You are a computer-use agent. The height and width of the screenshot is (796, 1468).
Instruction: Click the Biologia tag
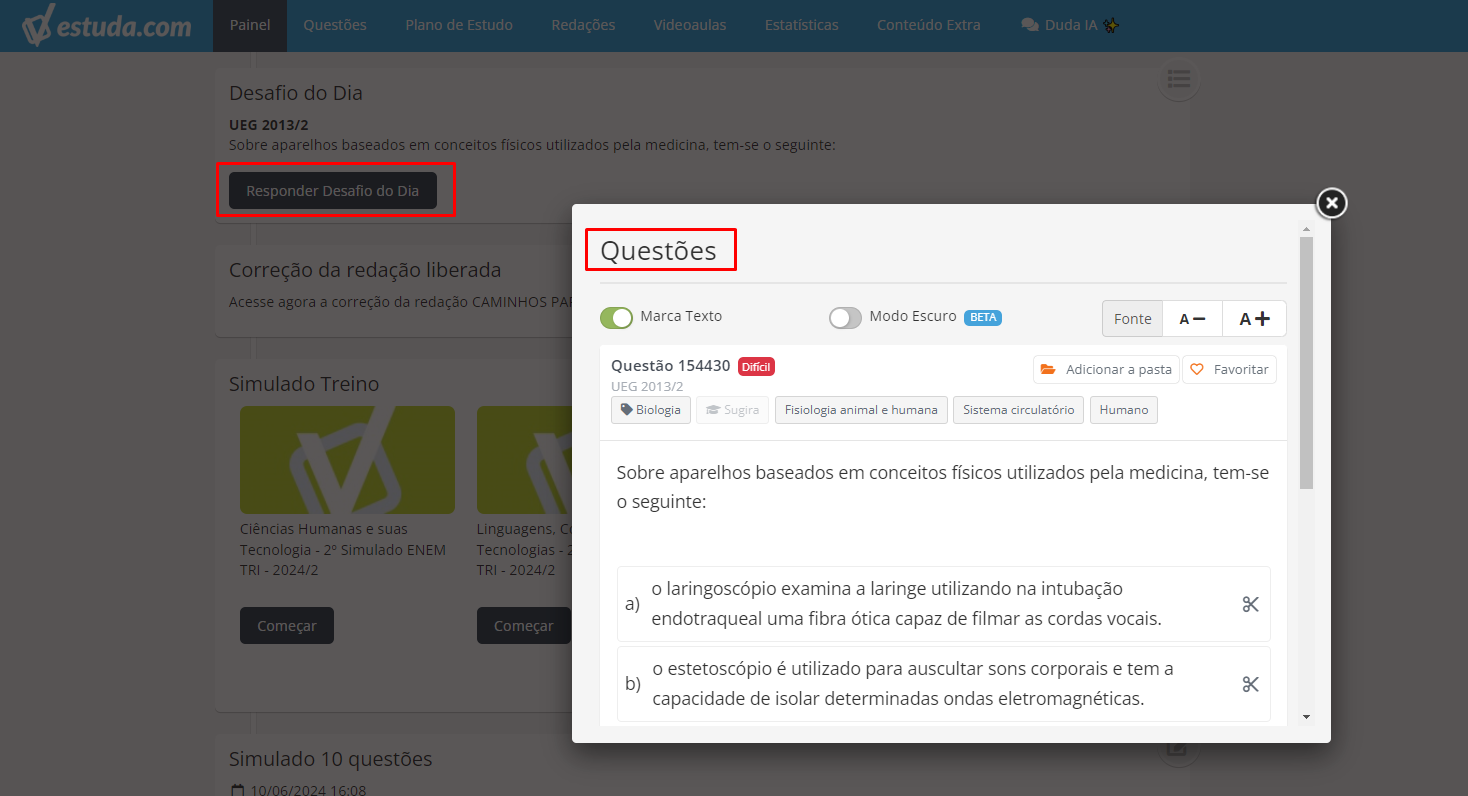651,410
